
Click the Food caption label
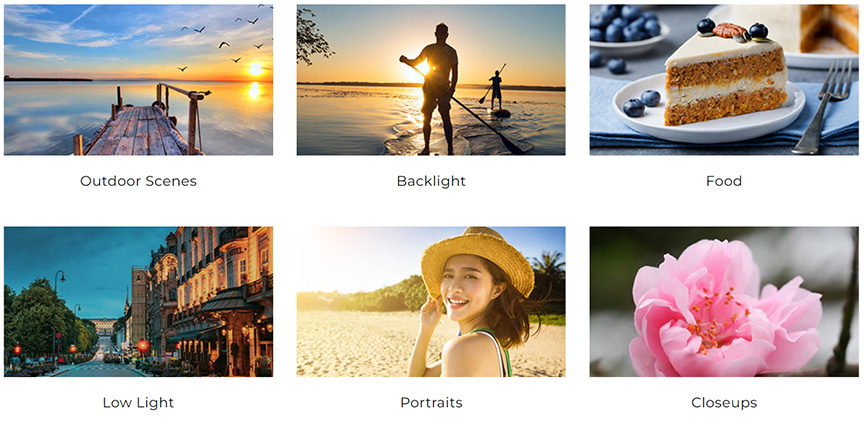coord(723,181)
